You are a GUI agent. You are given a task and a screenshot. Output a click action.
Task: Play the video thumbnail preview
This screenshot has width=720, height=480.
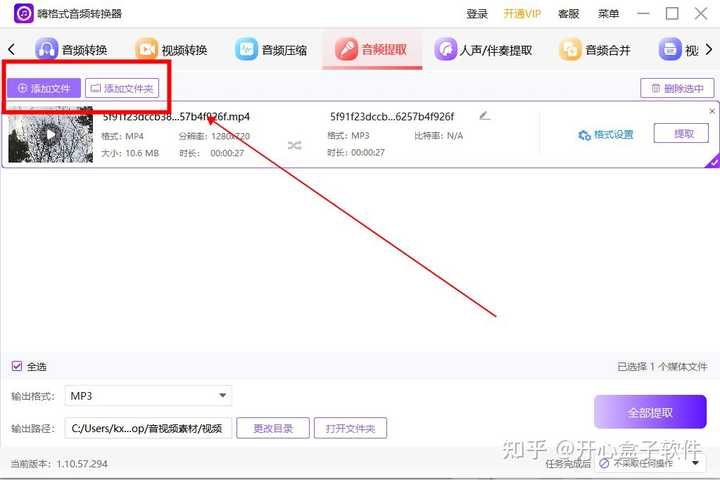(51, 135)
